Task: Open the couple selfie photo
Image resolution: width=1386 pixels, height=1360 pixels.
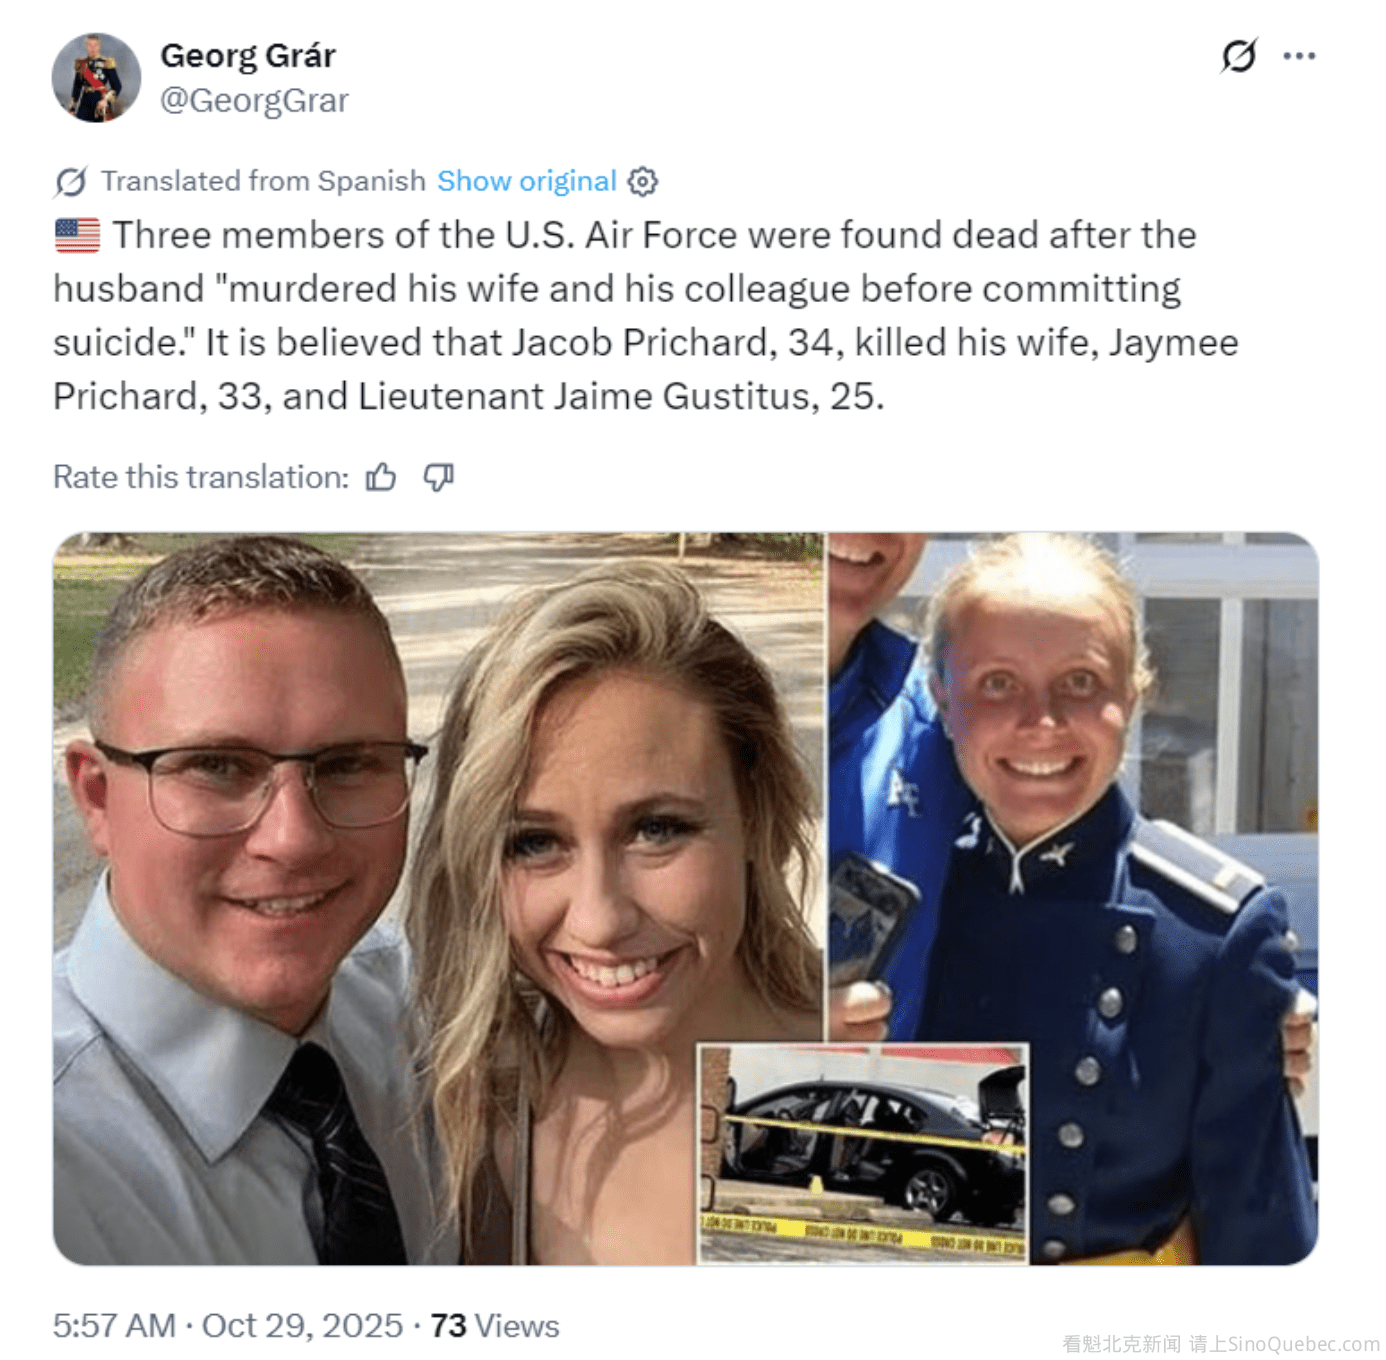Action: 438,898
